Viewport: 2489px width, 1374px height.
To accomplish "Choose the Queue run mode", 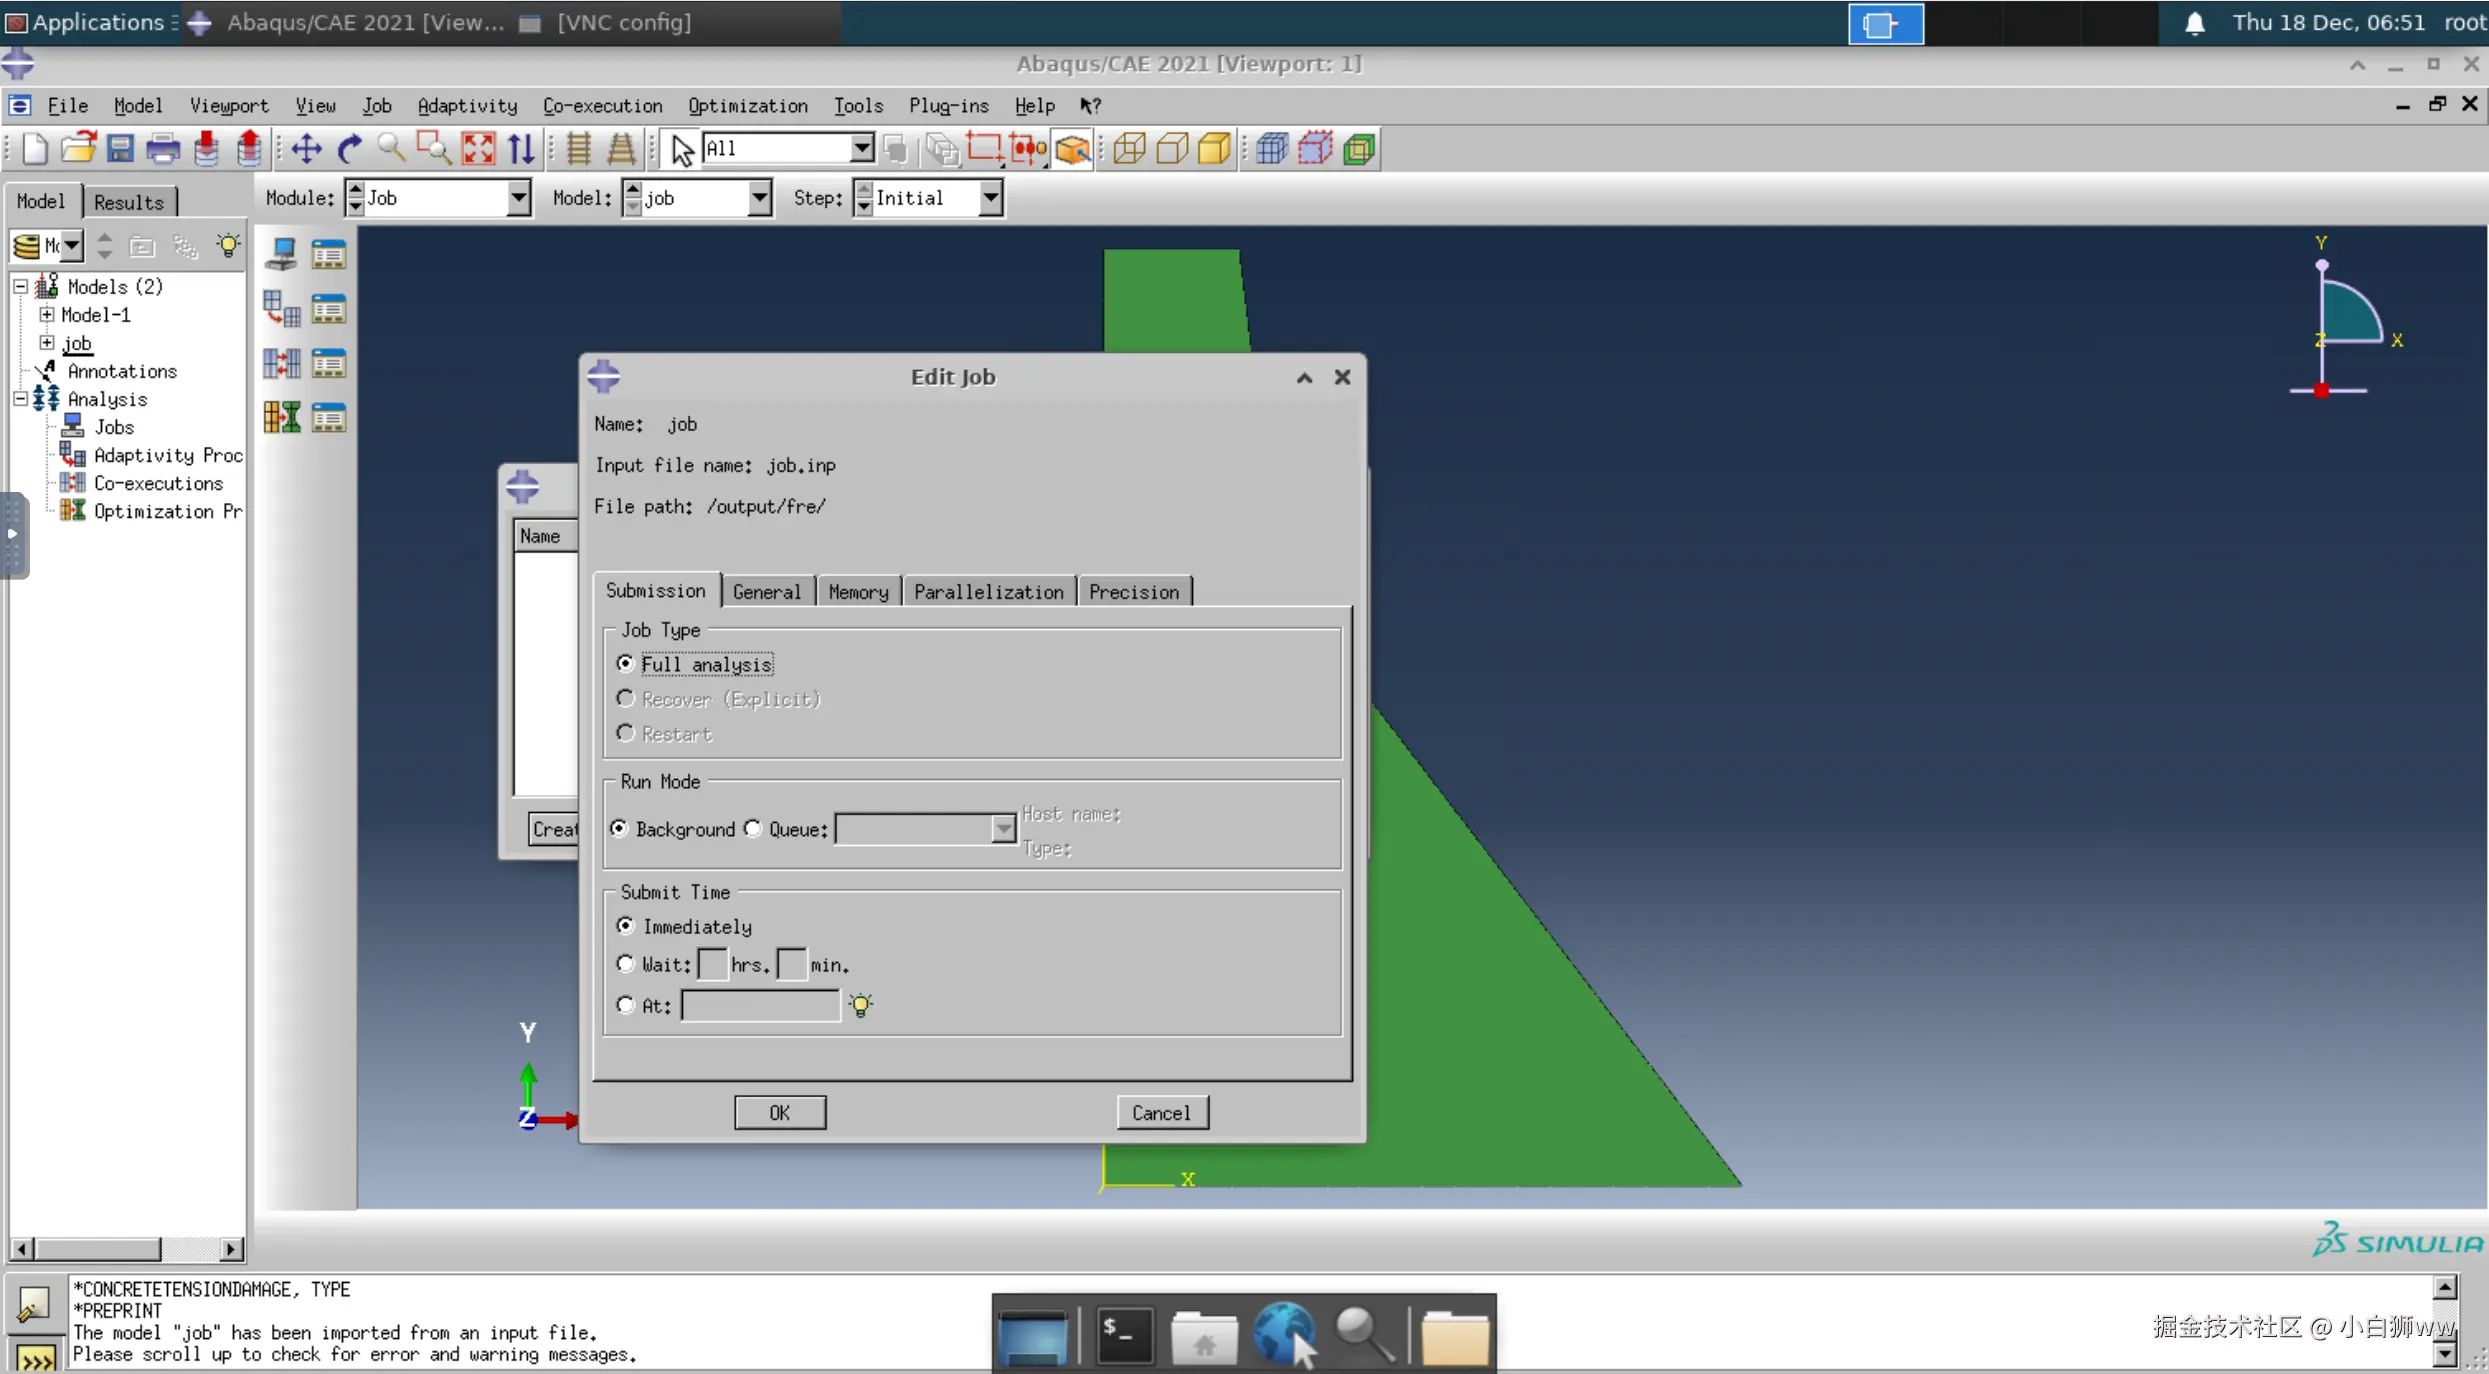I will pos(753,828).
